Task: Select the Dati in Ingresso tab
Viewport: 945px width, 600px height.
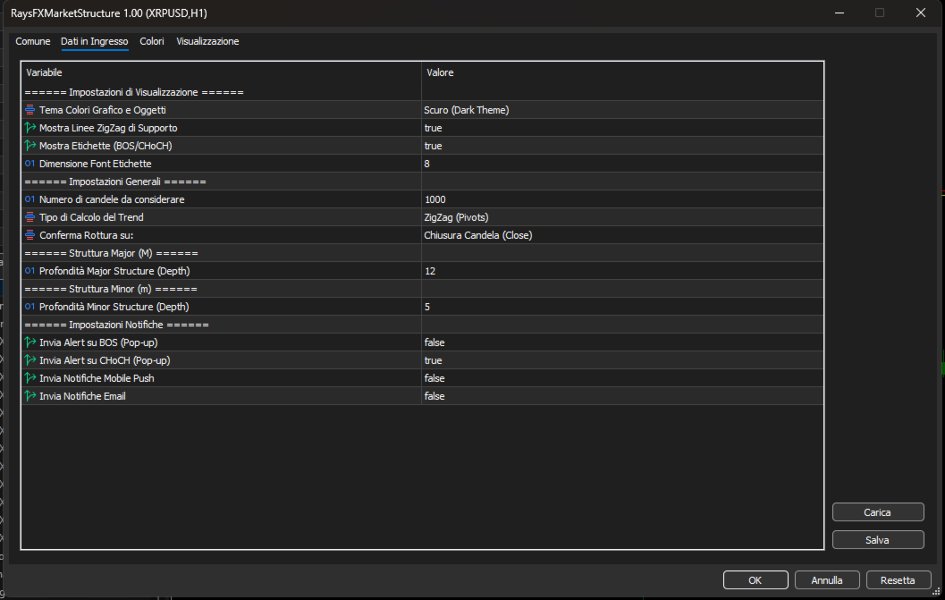Action: pos(95,41)
